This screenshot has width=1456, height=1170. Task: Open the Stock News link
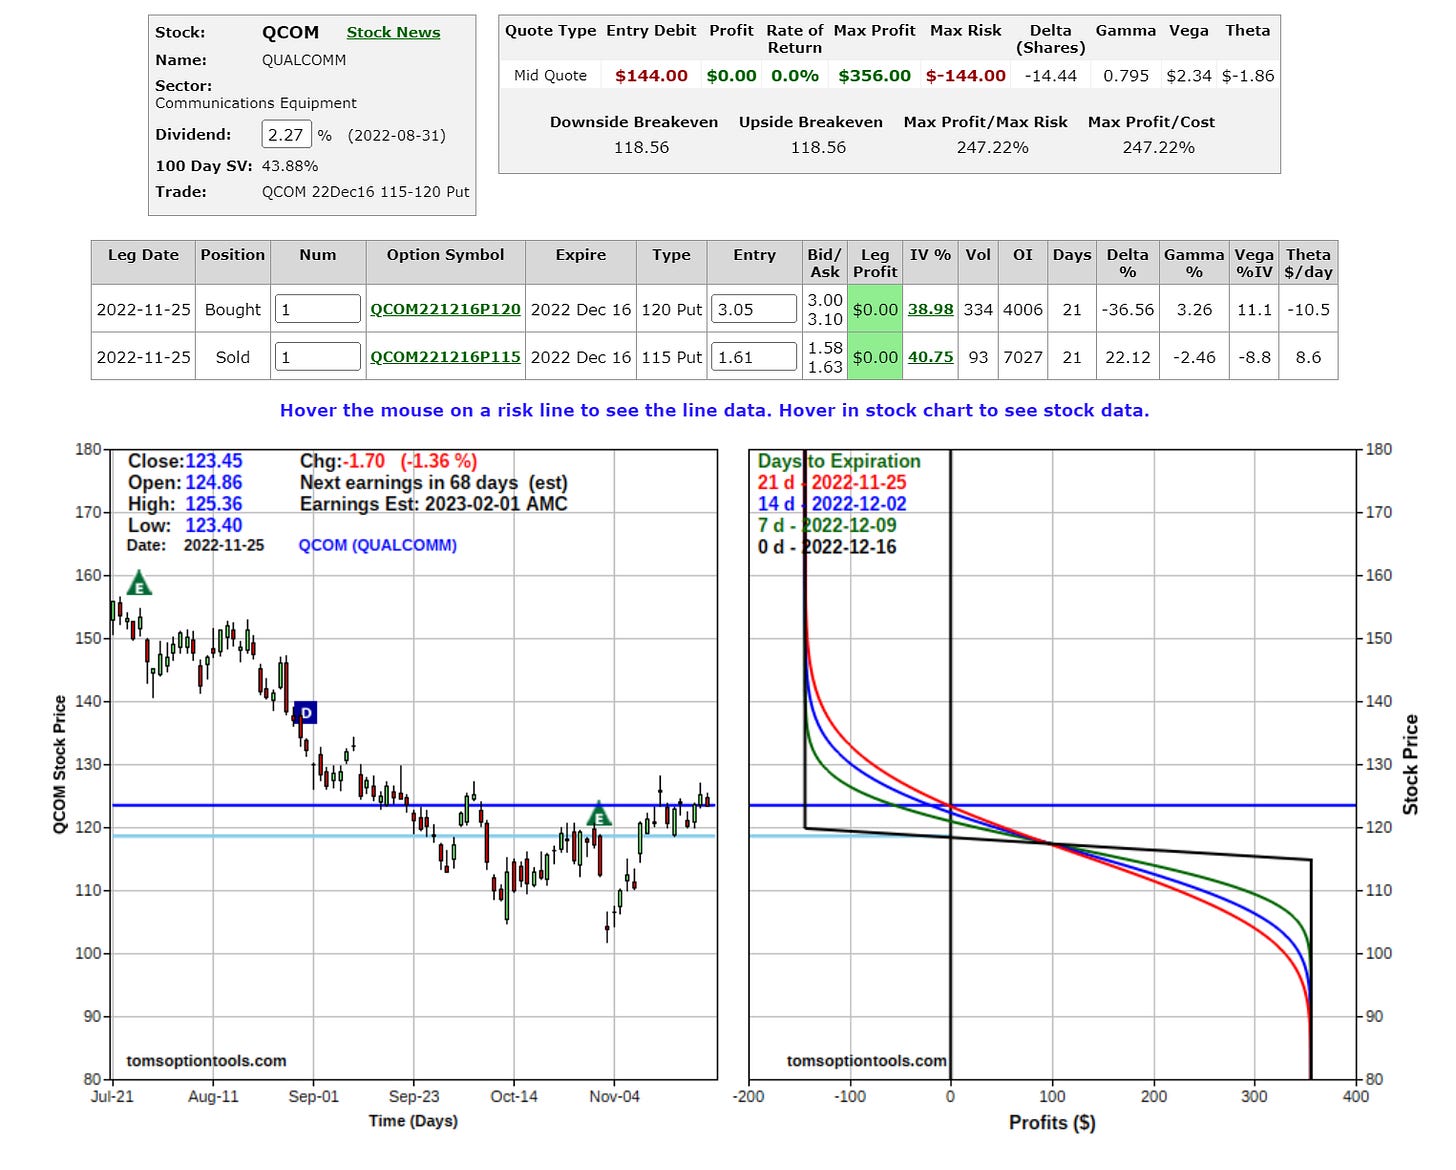pyautogui.click(x=393, y=32)
